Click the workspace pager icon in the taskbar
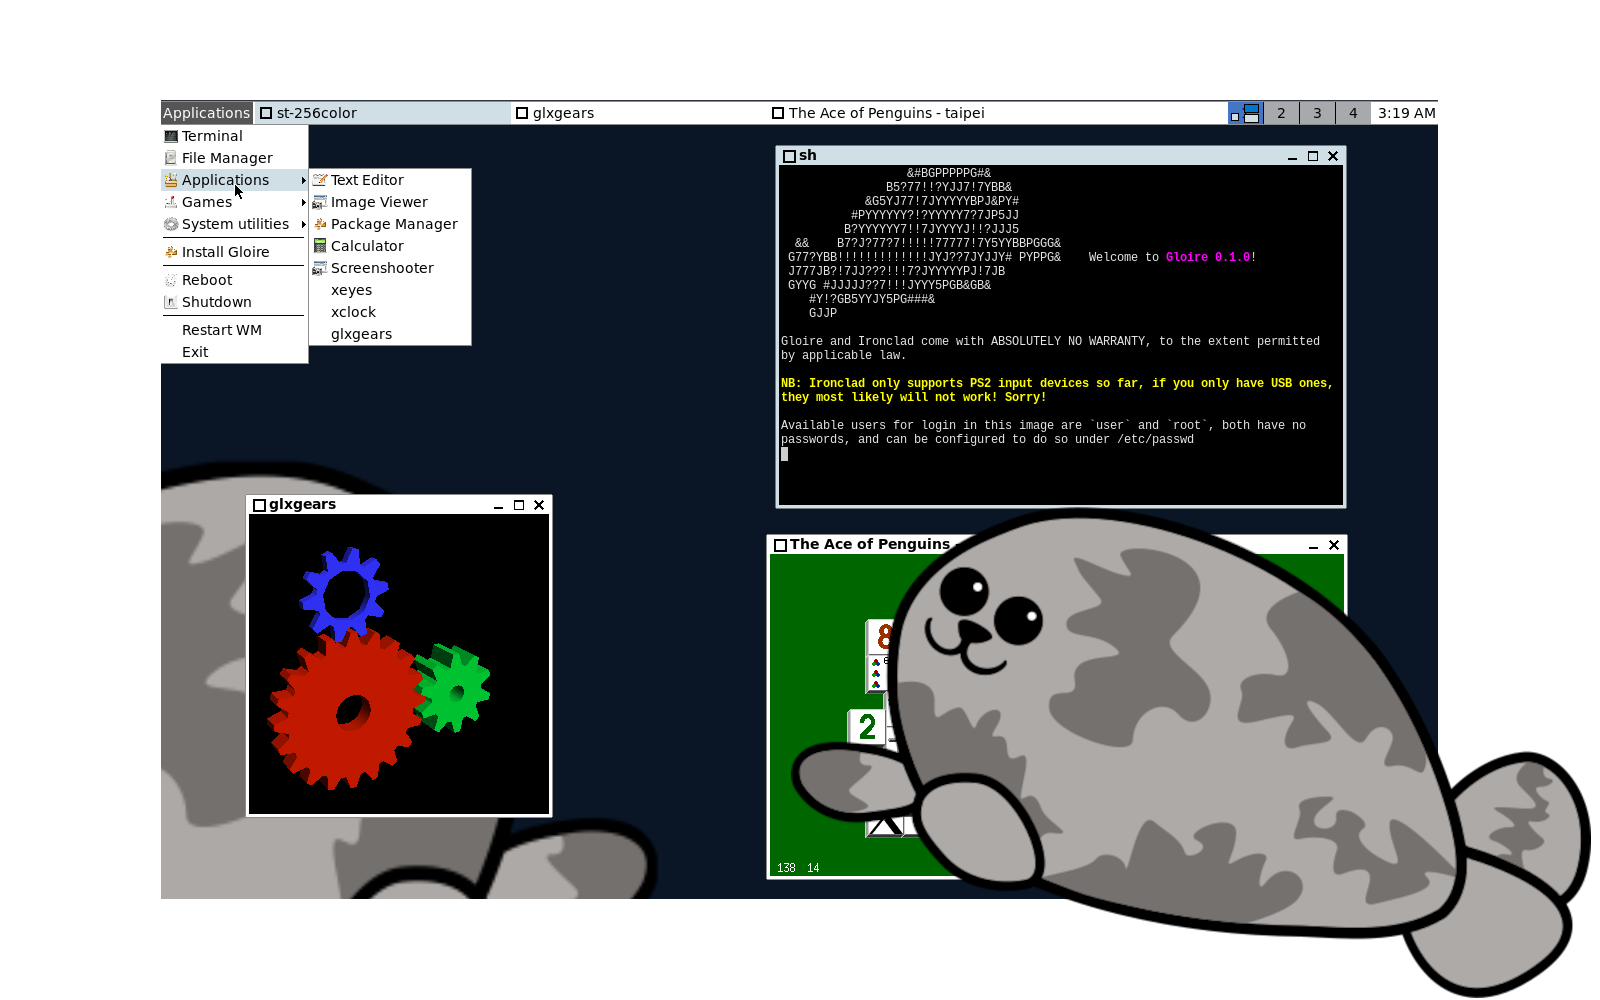The width and height of the screenshot is (1600, 1000). 1245,112
